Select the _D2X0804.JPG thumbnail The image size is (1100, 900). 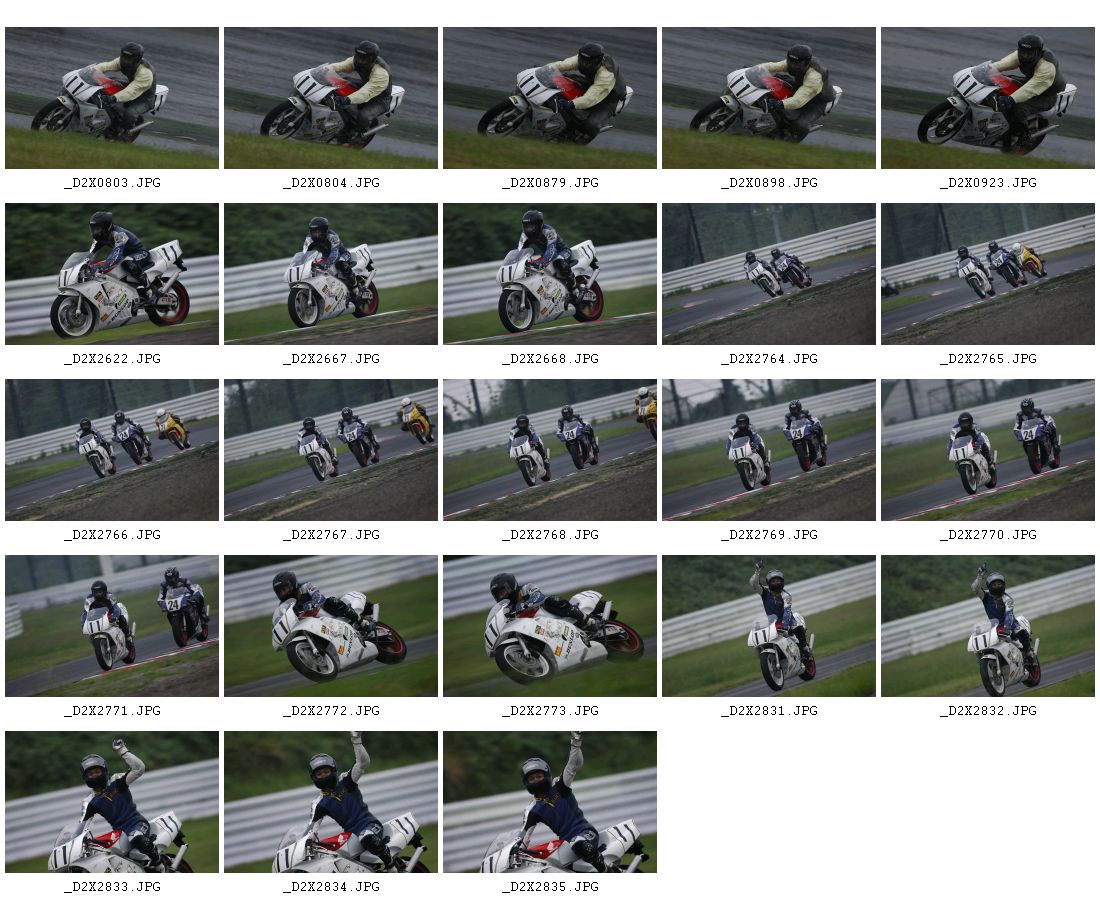(x=331, y=98)
